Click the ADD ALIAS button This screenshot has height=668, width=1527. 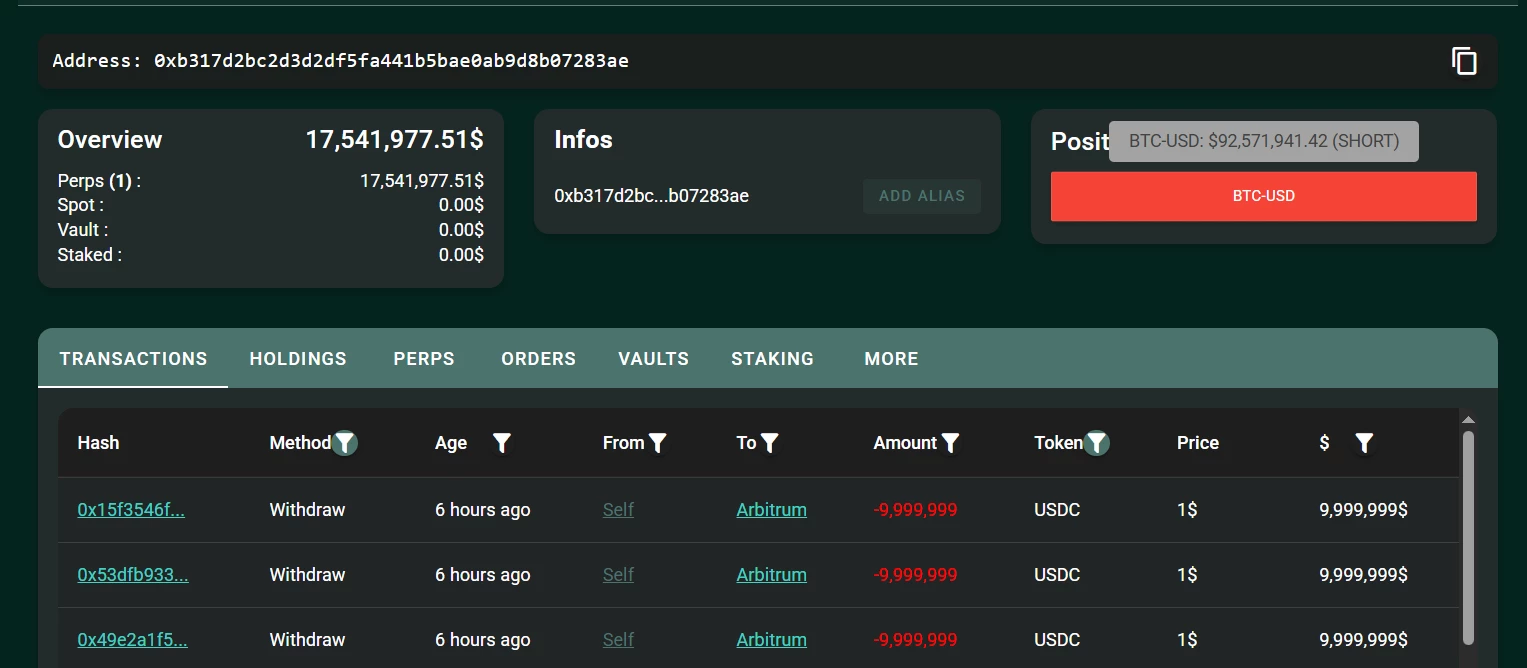pos(921,196)
